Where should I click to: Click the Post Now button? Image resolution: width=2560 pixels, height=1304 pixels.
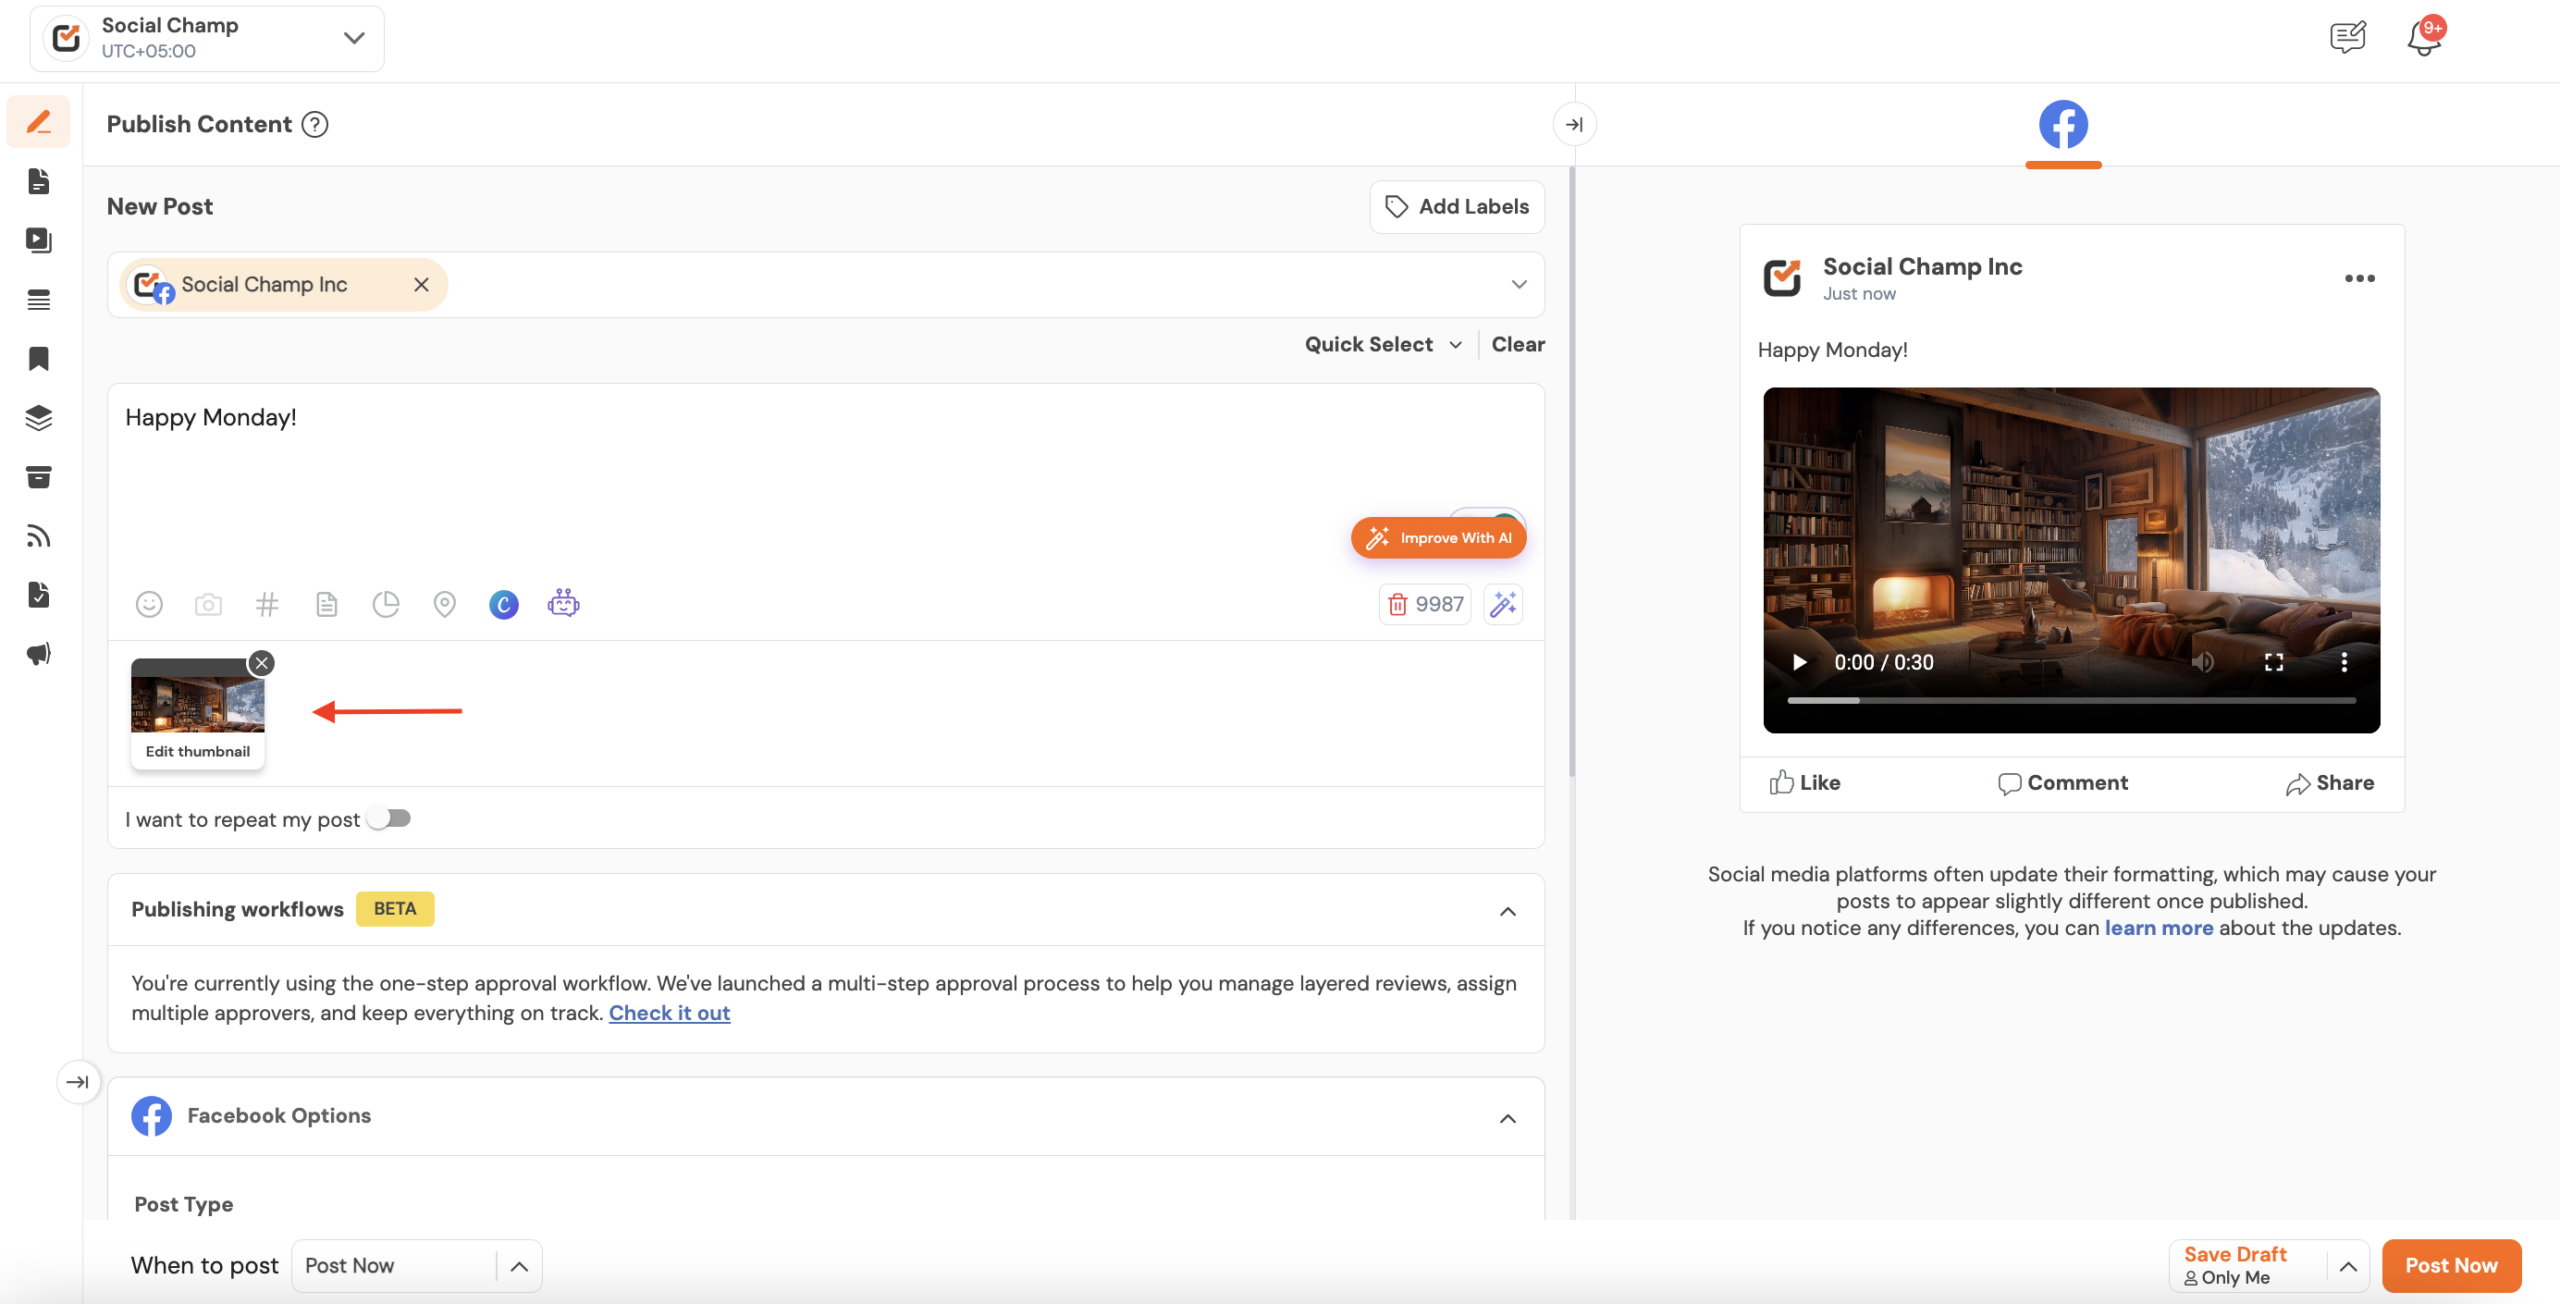point(2450,1266)
